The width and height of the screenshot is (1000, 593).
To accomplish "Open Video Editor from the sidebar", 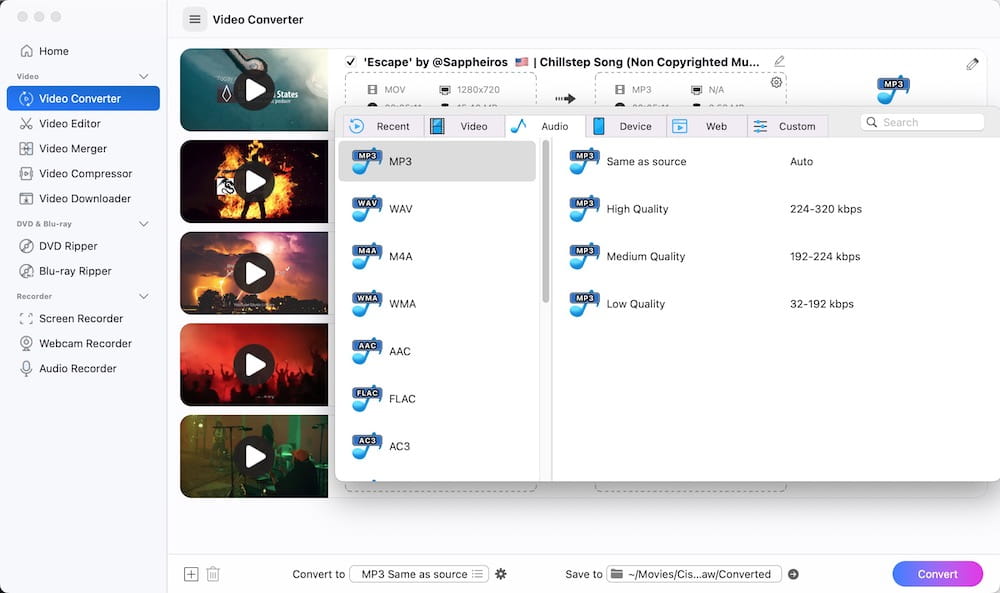I will tap(83, 124).
